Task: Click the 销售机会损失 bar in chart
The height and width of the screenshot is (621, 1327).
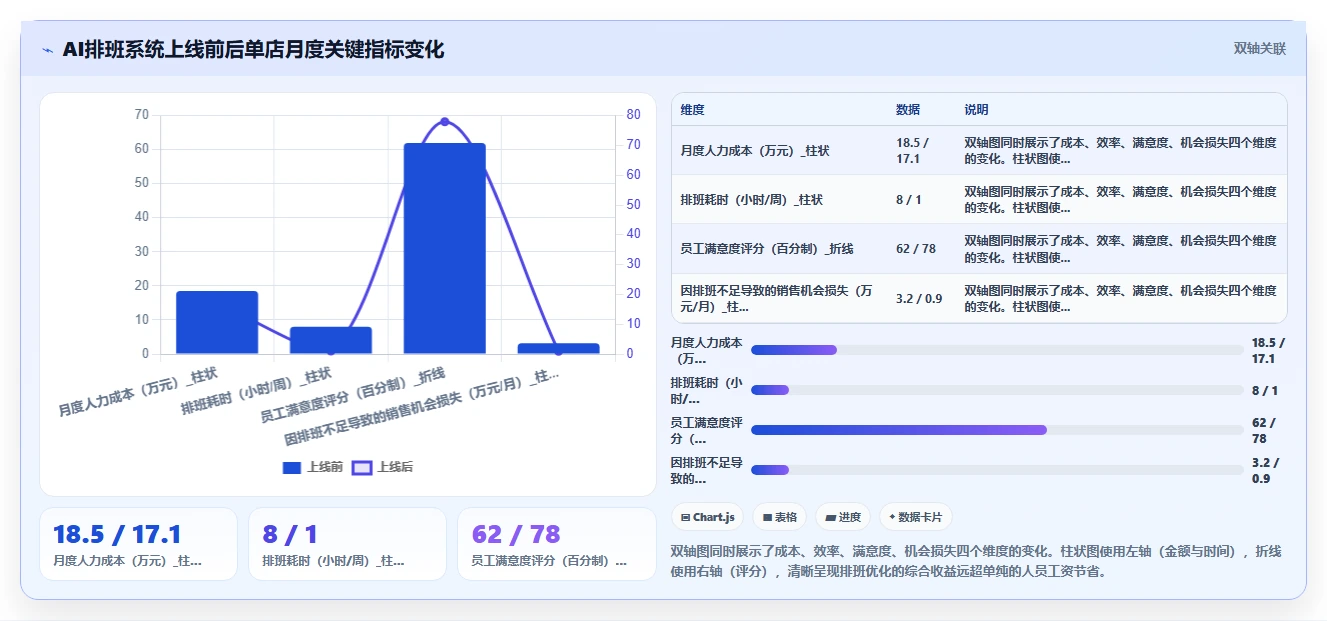Action: pyautogui.click(x=558, y=348)
